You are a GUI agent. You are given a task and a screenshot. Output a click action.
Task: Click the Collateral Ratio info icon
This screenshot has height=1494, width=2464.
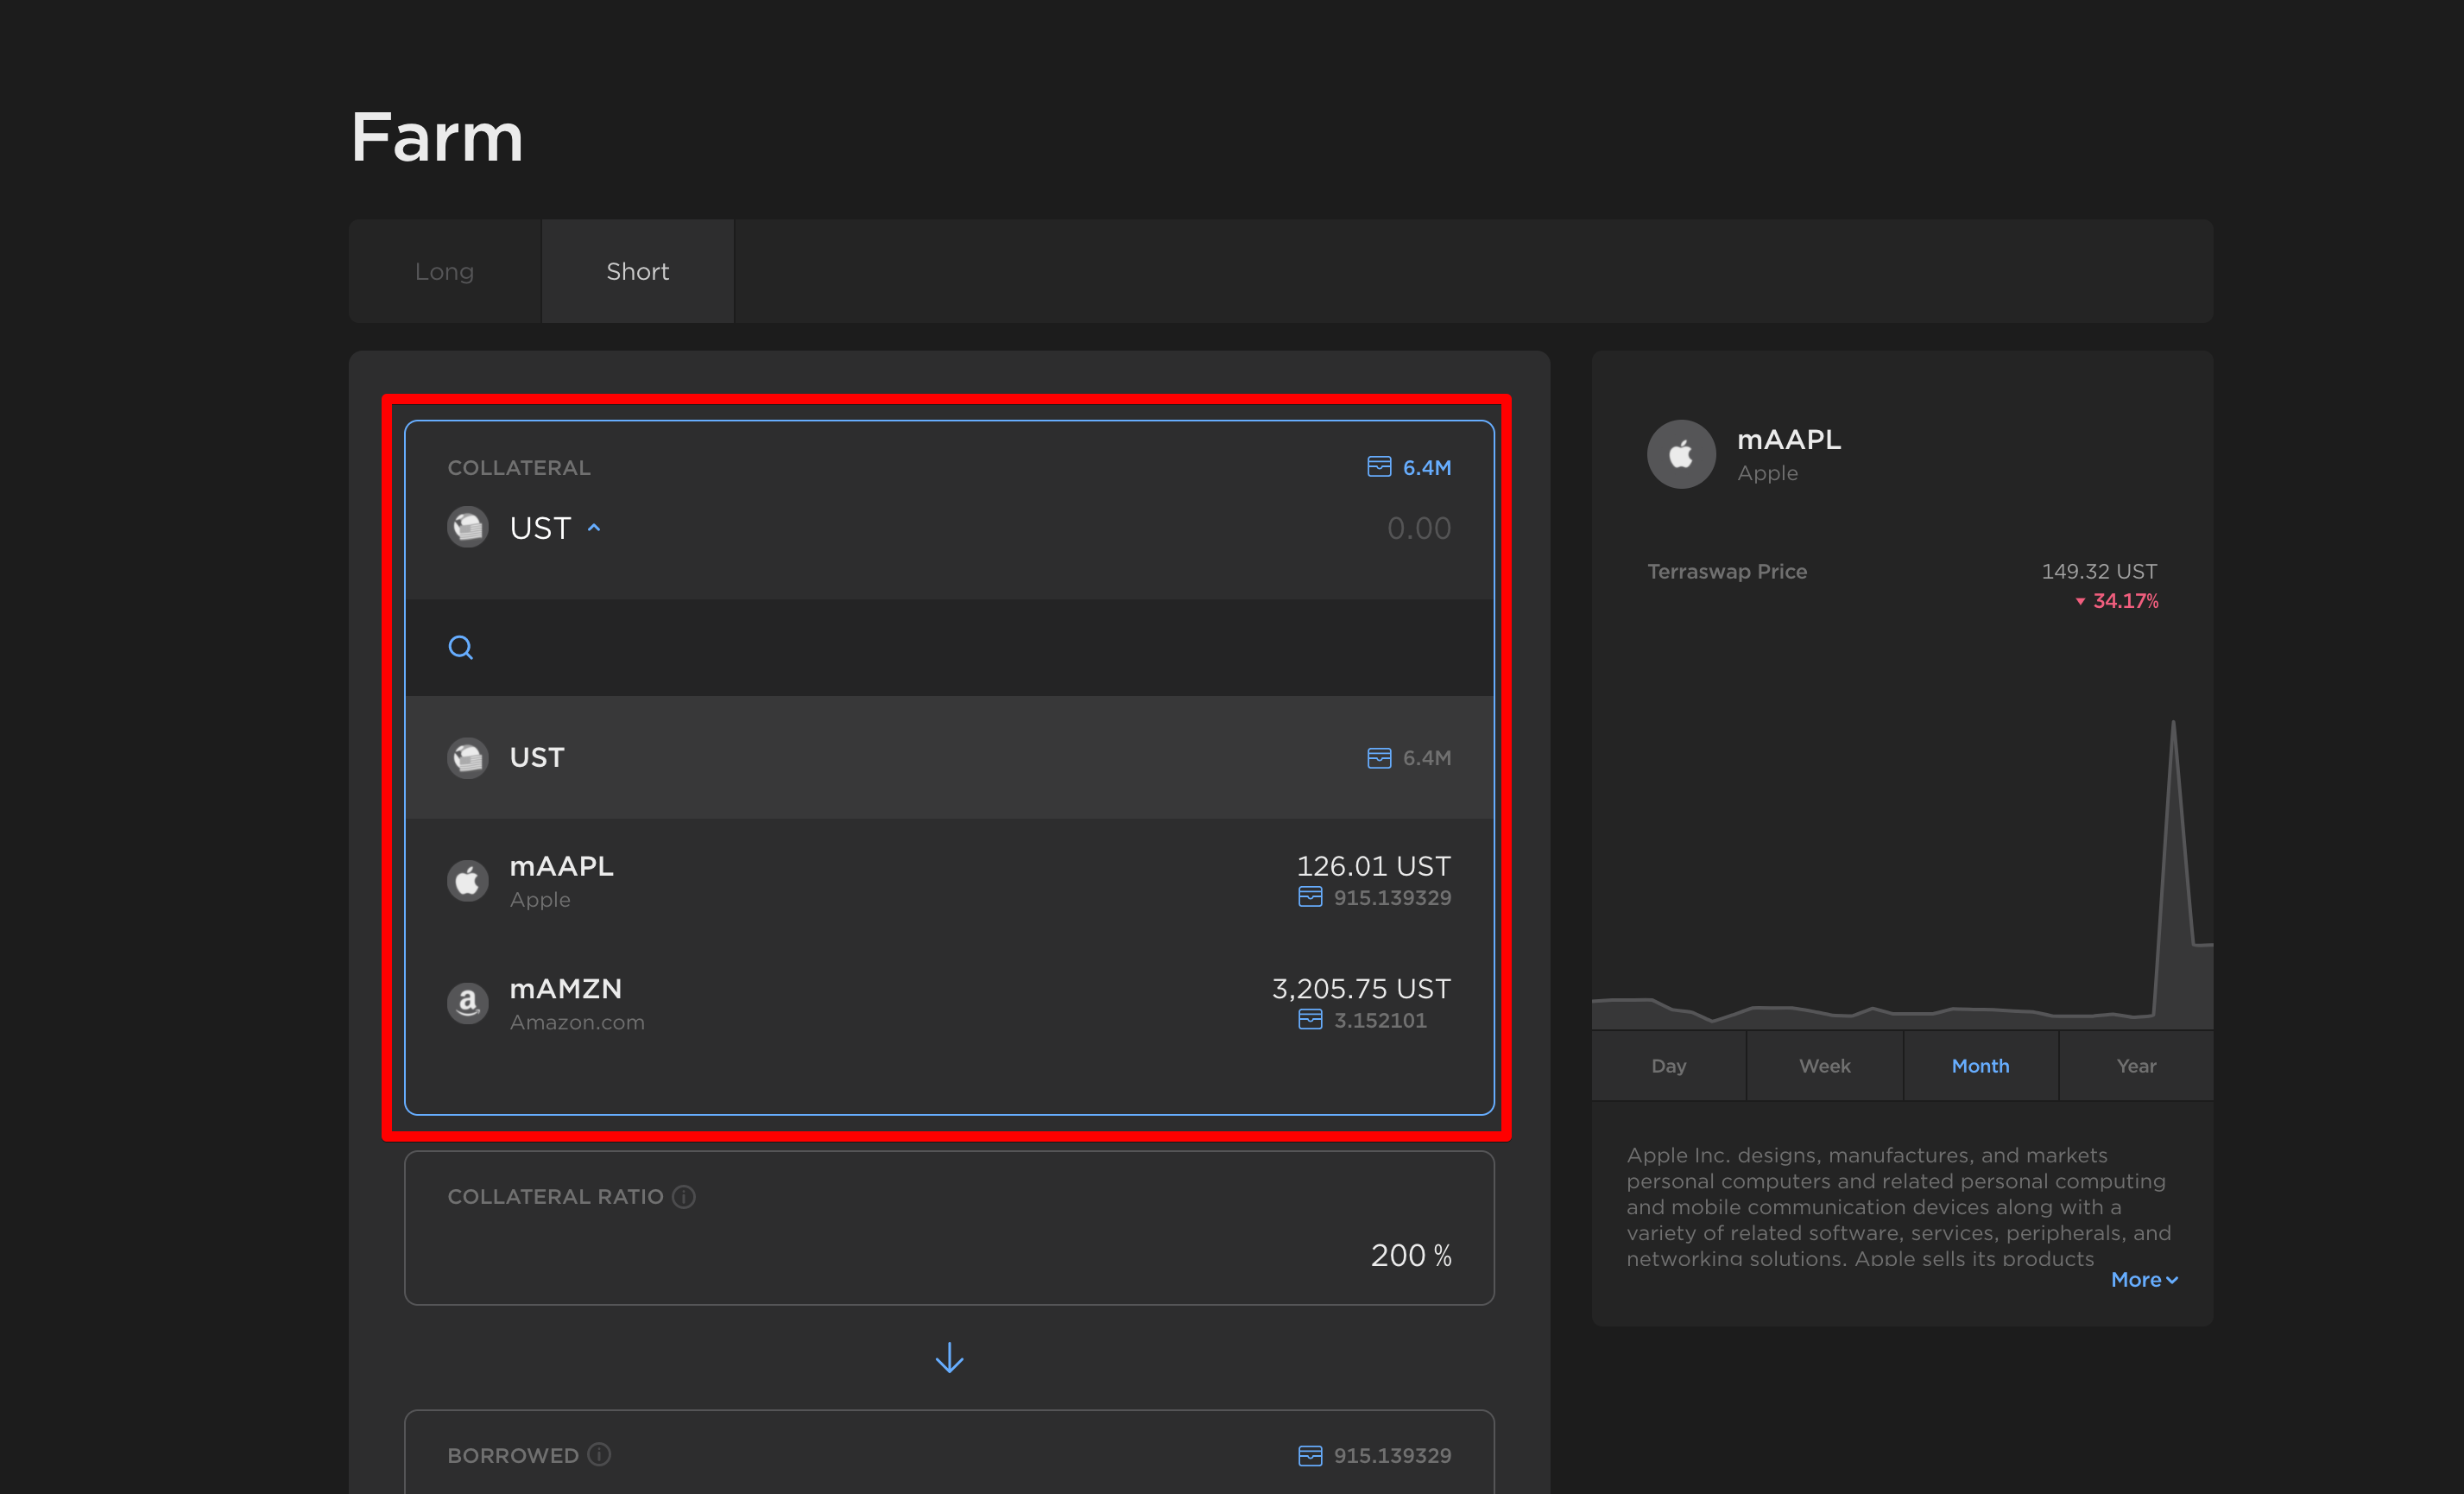click(684, 1197)
